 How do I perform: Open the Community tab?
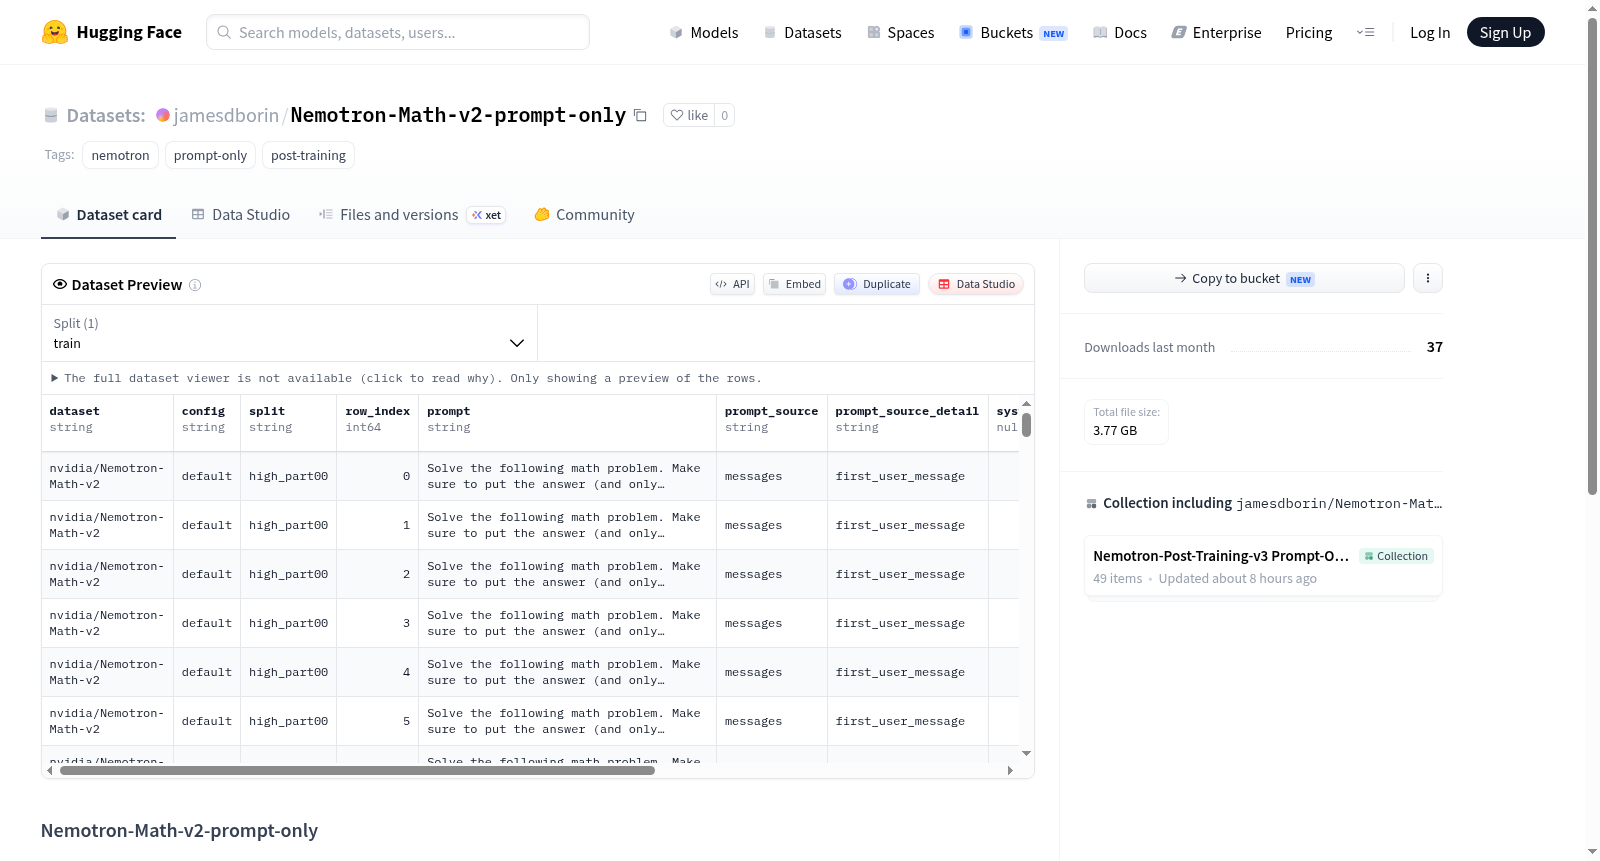pos(584,215)
